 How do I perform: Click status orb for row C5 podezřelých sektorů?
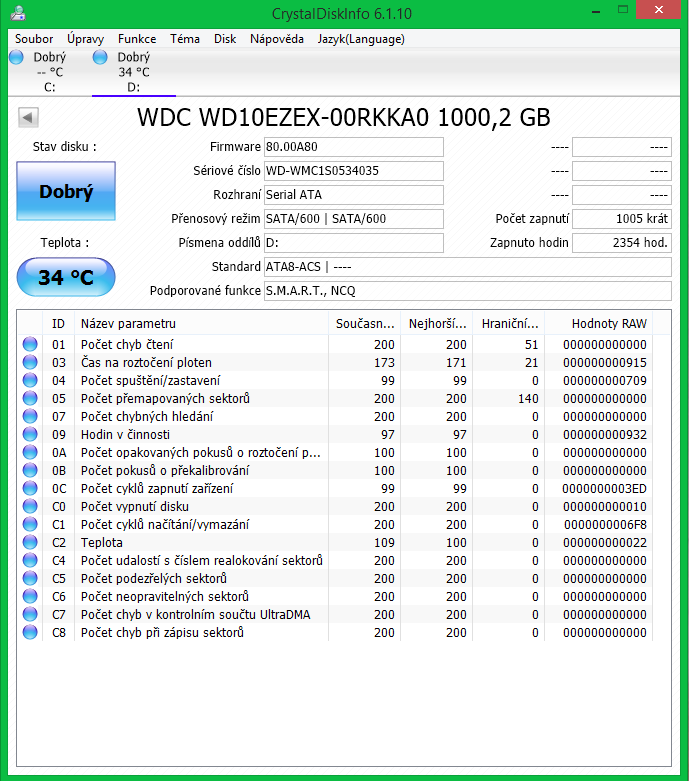[30, 578]
